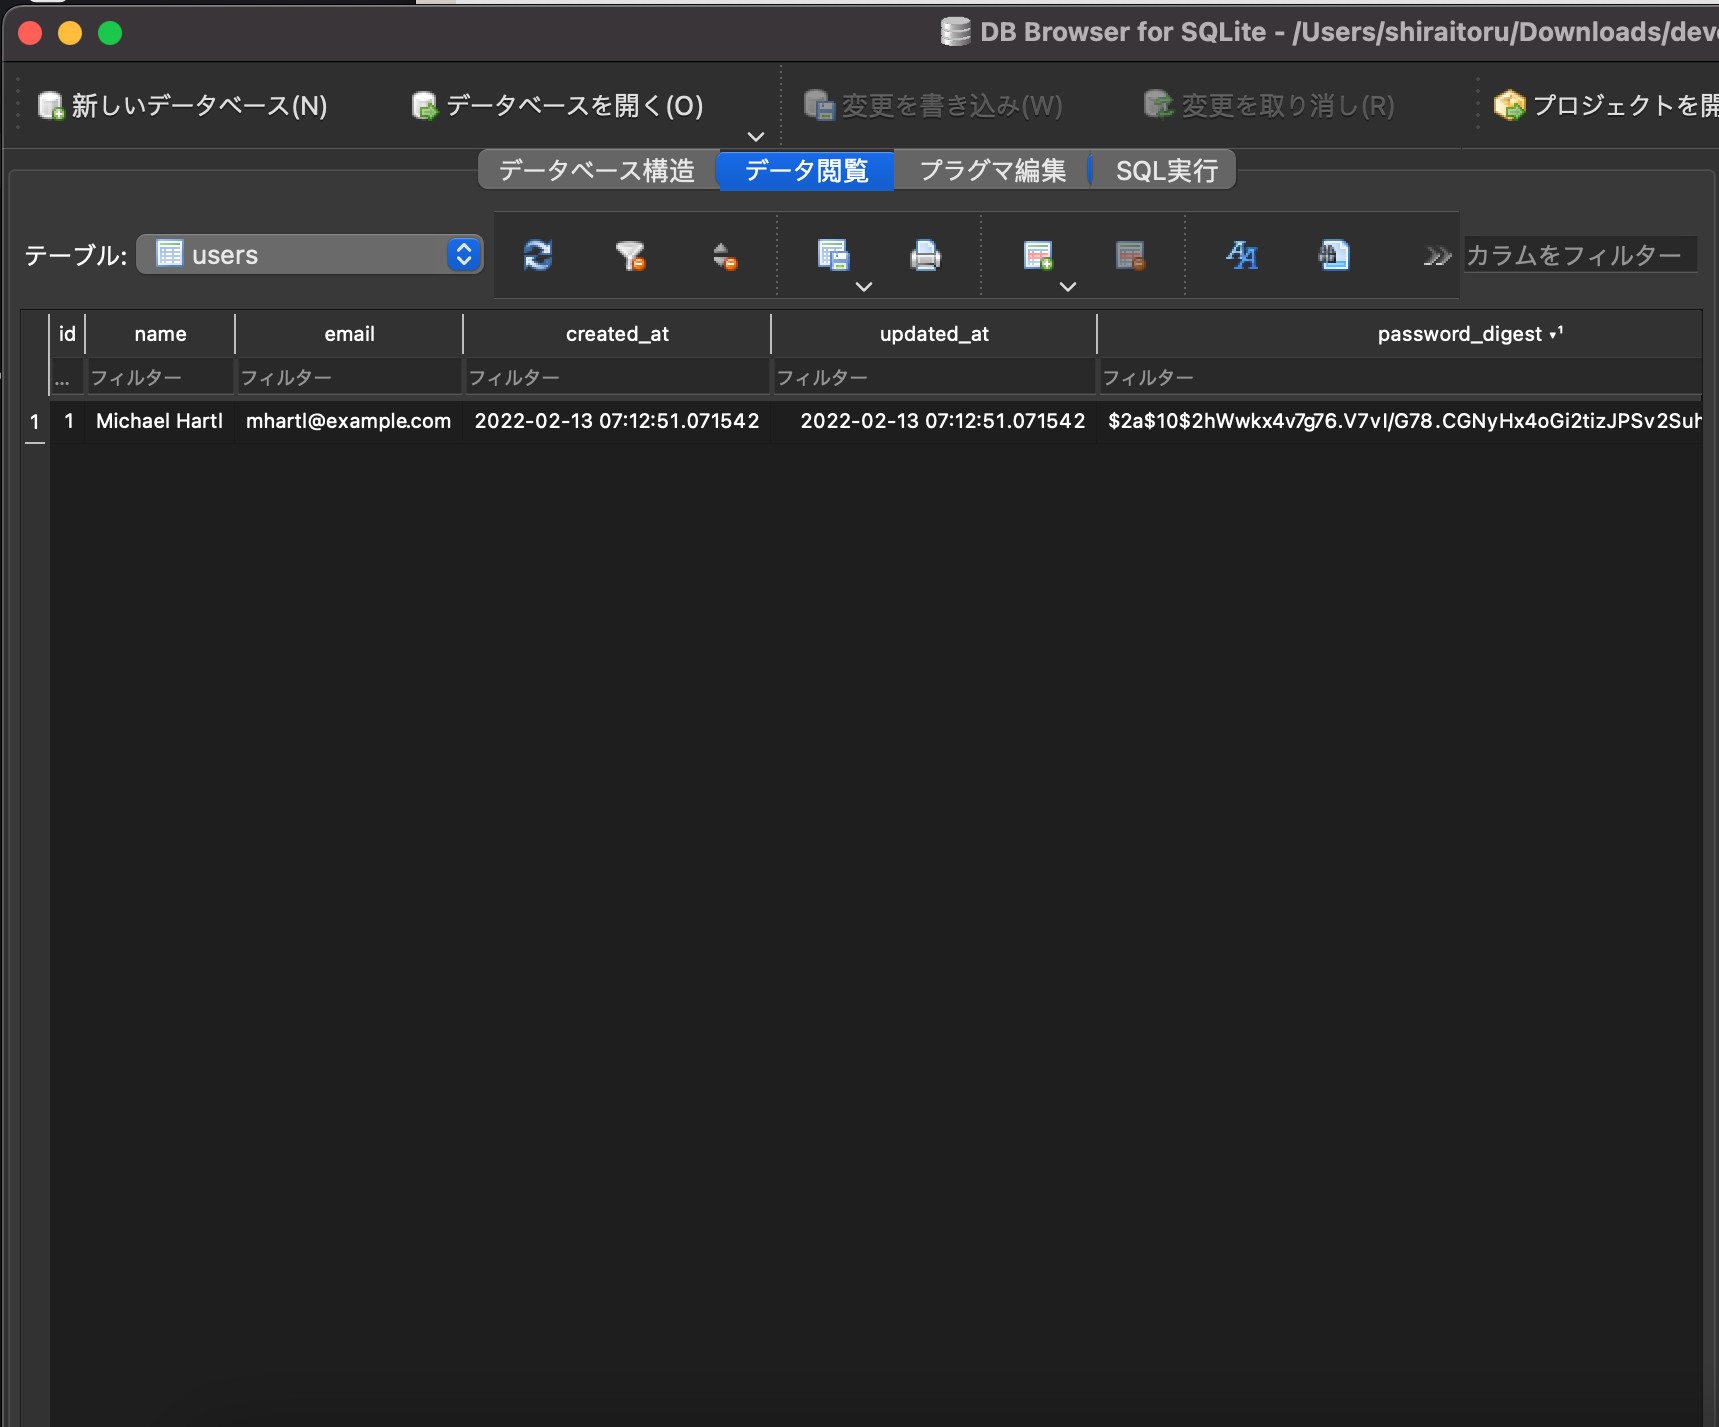Focus the password_digest column filter field

click(1400, 377)
